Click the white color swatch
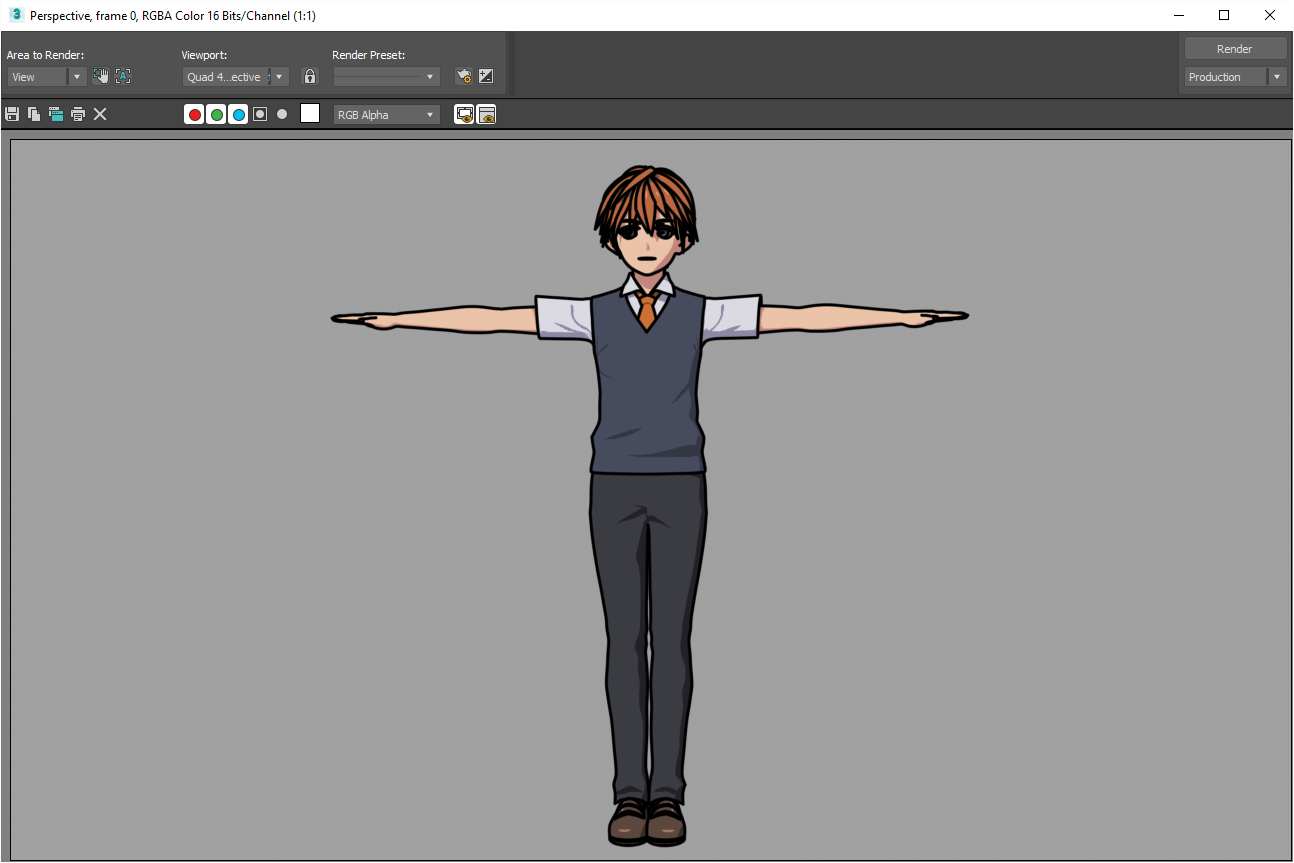The width and height of the screenshot is (1294, 863). [310, 114]
